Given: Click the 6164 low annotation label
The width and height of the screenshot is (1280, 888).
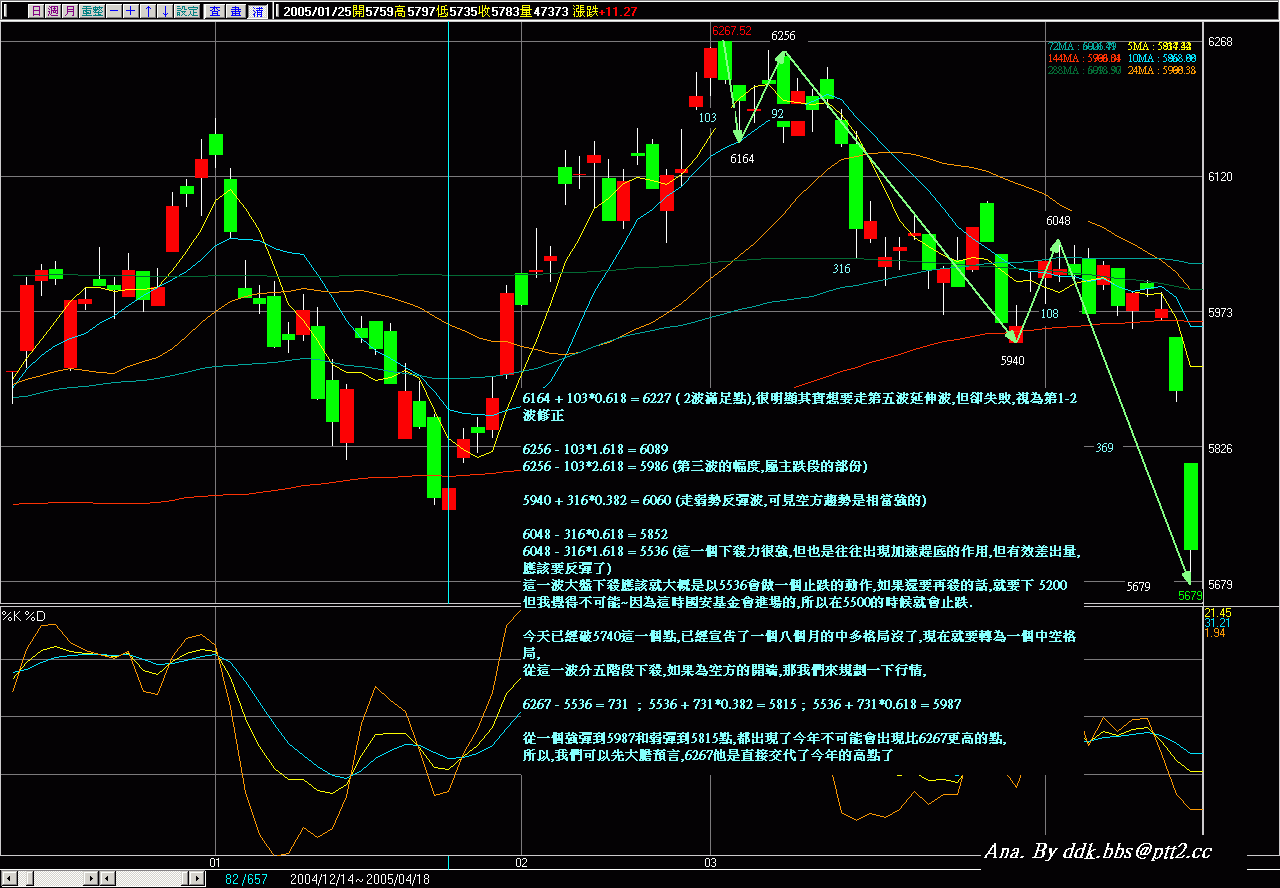Looking at the screenshot, I should [x=742, y=159].
